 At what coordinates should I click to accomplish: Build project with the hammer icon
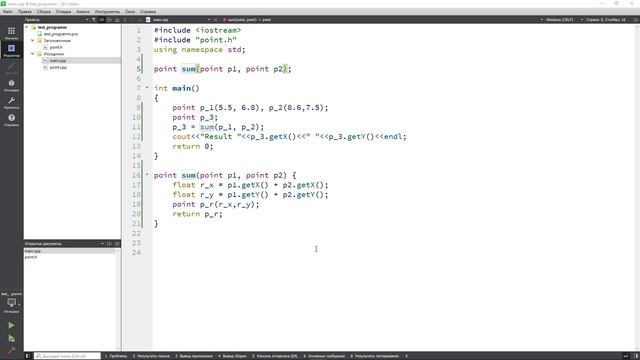pyautogui.click(x=11, y=350)
